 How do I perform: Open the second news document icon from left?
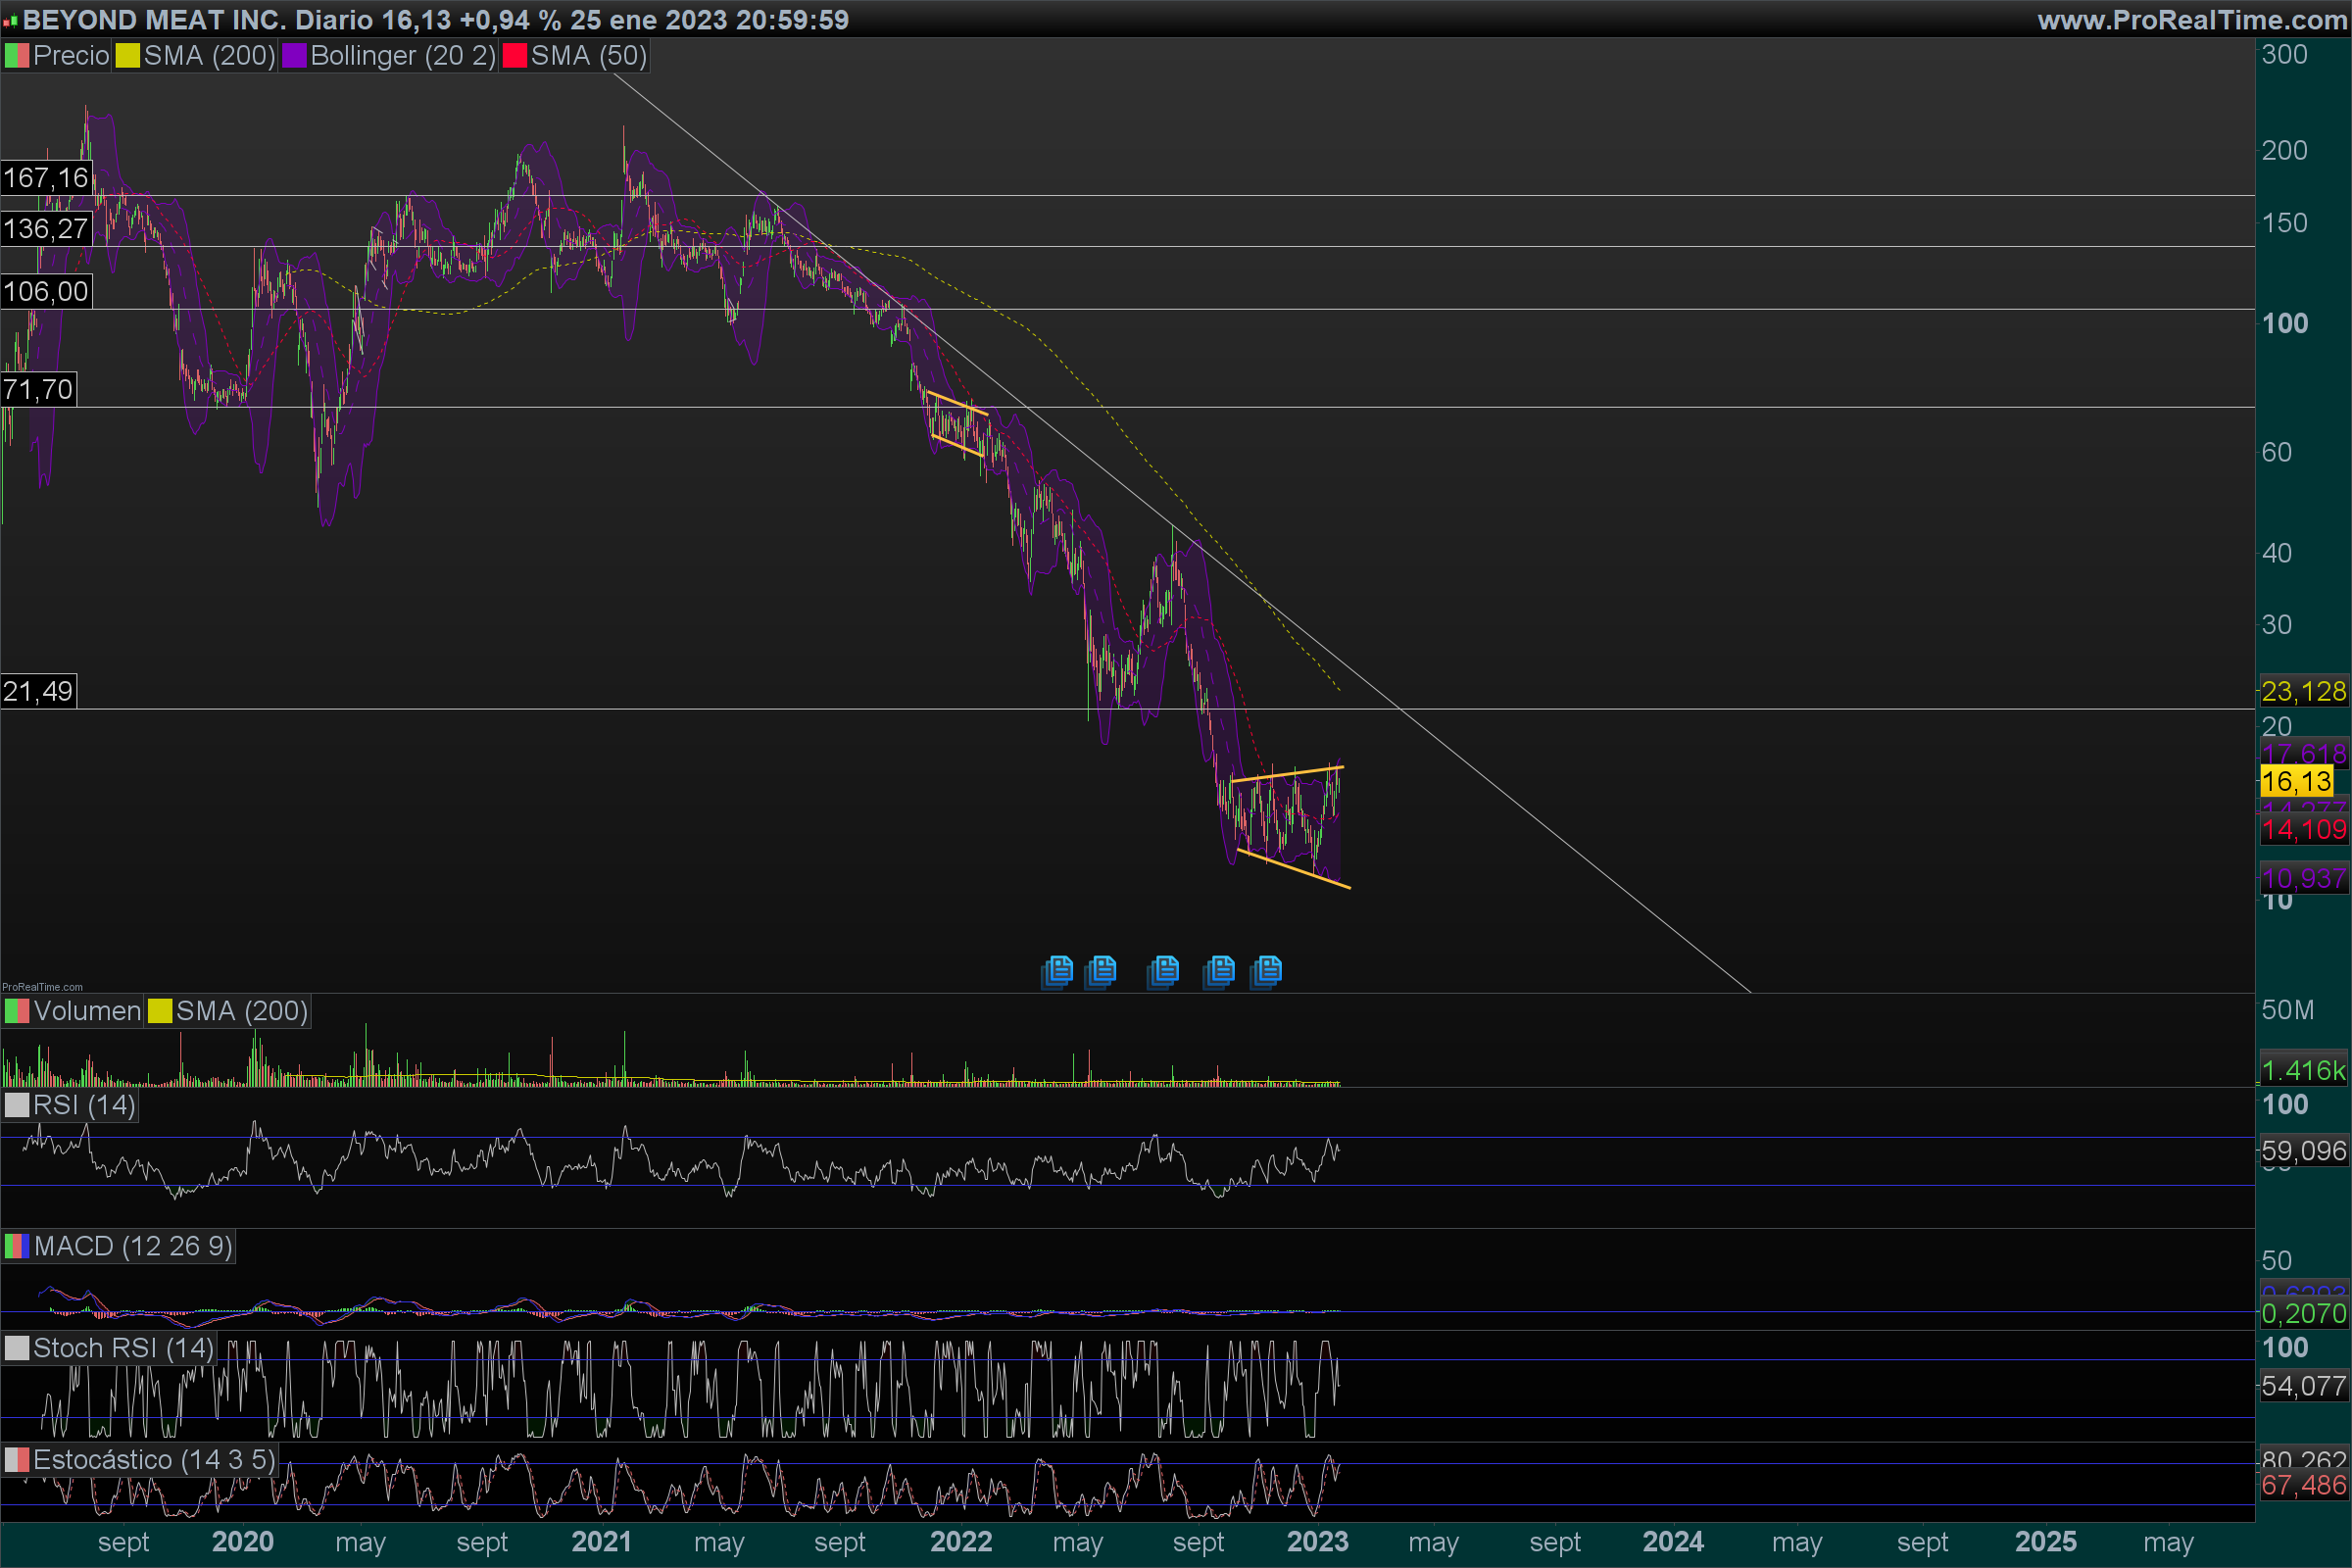pyautogui.click(x=1101, y=970)
